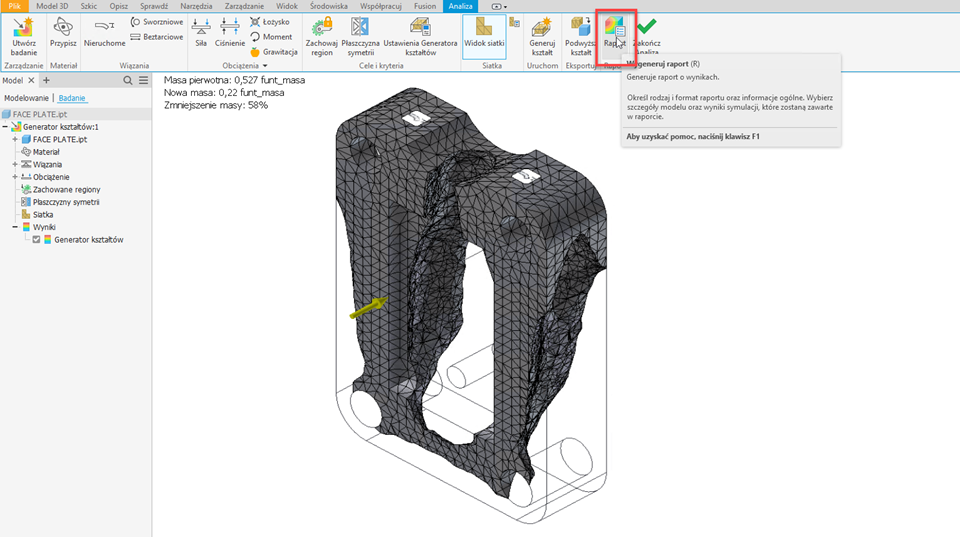The image size is (960, 537).
Task: Click yellow force arrow on model
Action: point(369,307)
